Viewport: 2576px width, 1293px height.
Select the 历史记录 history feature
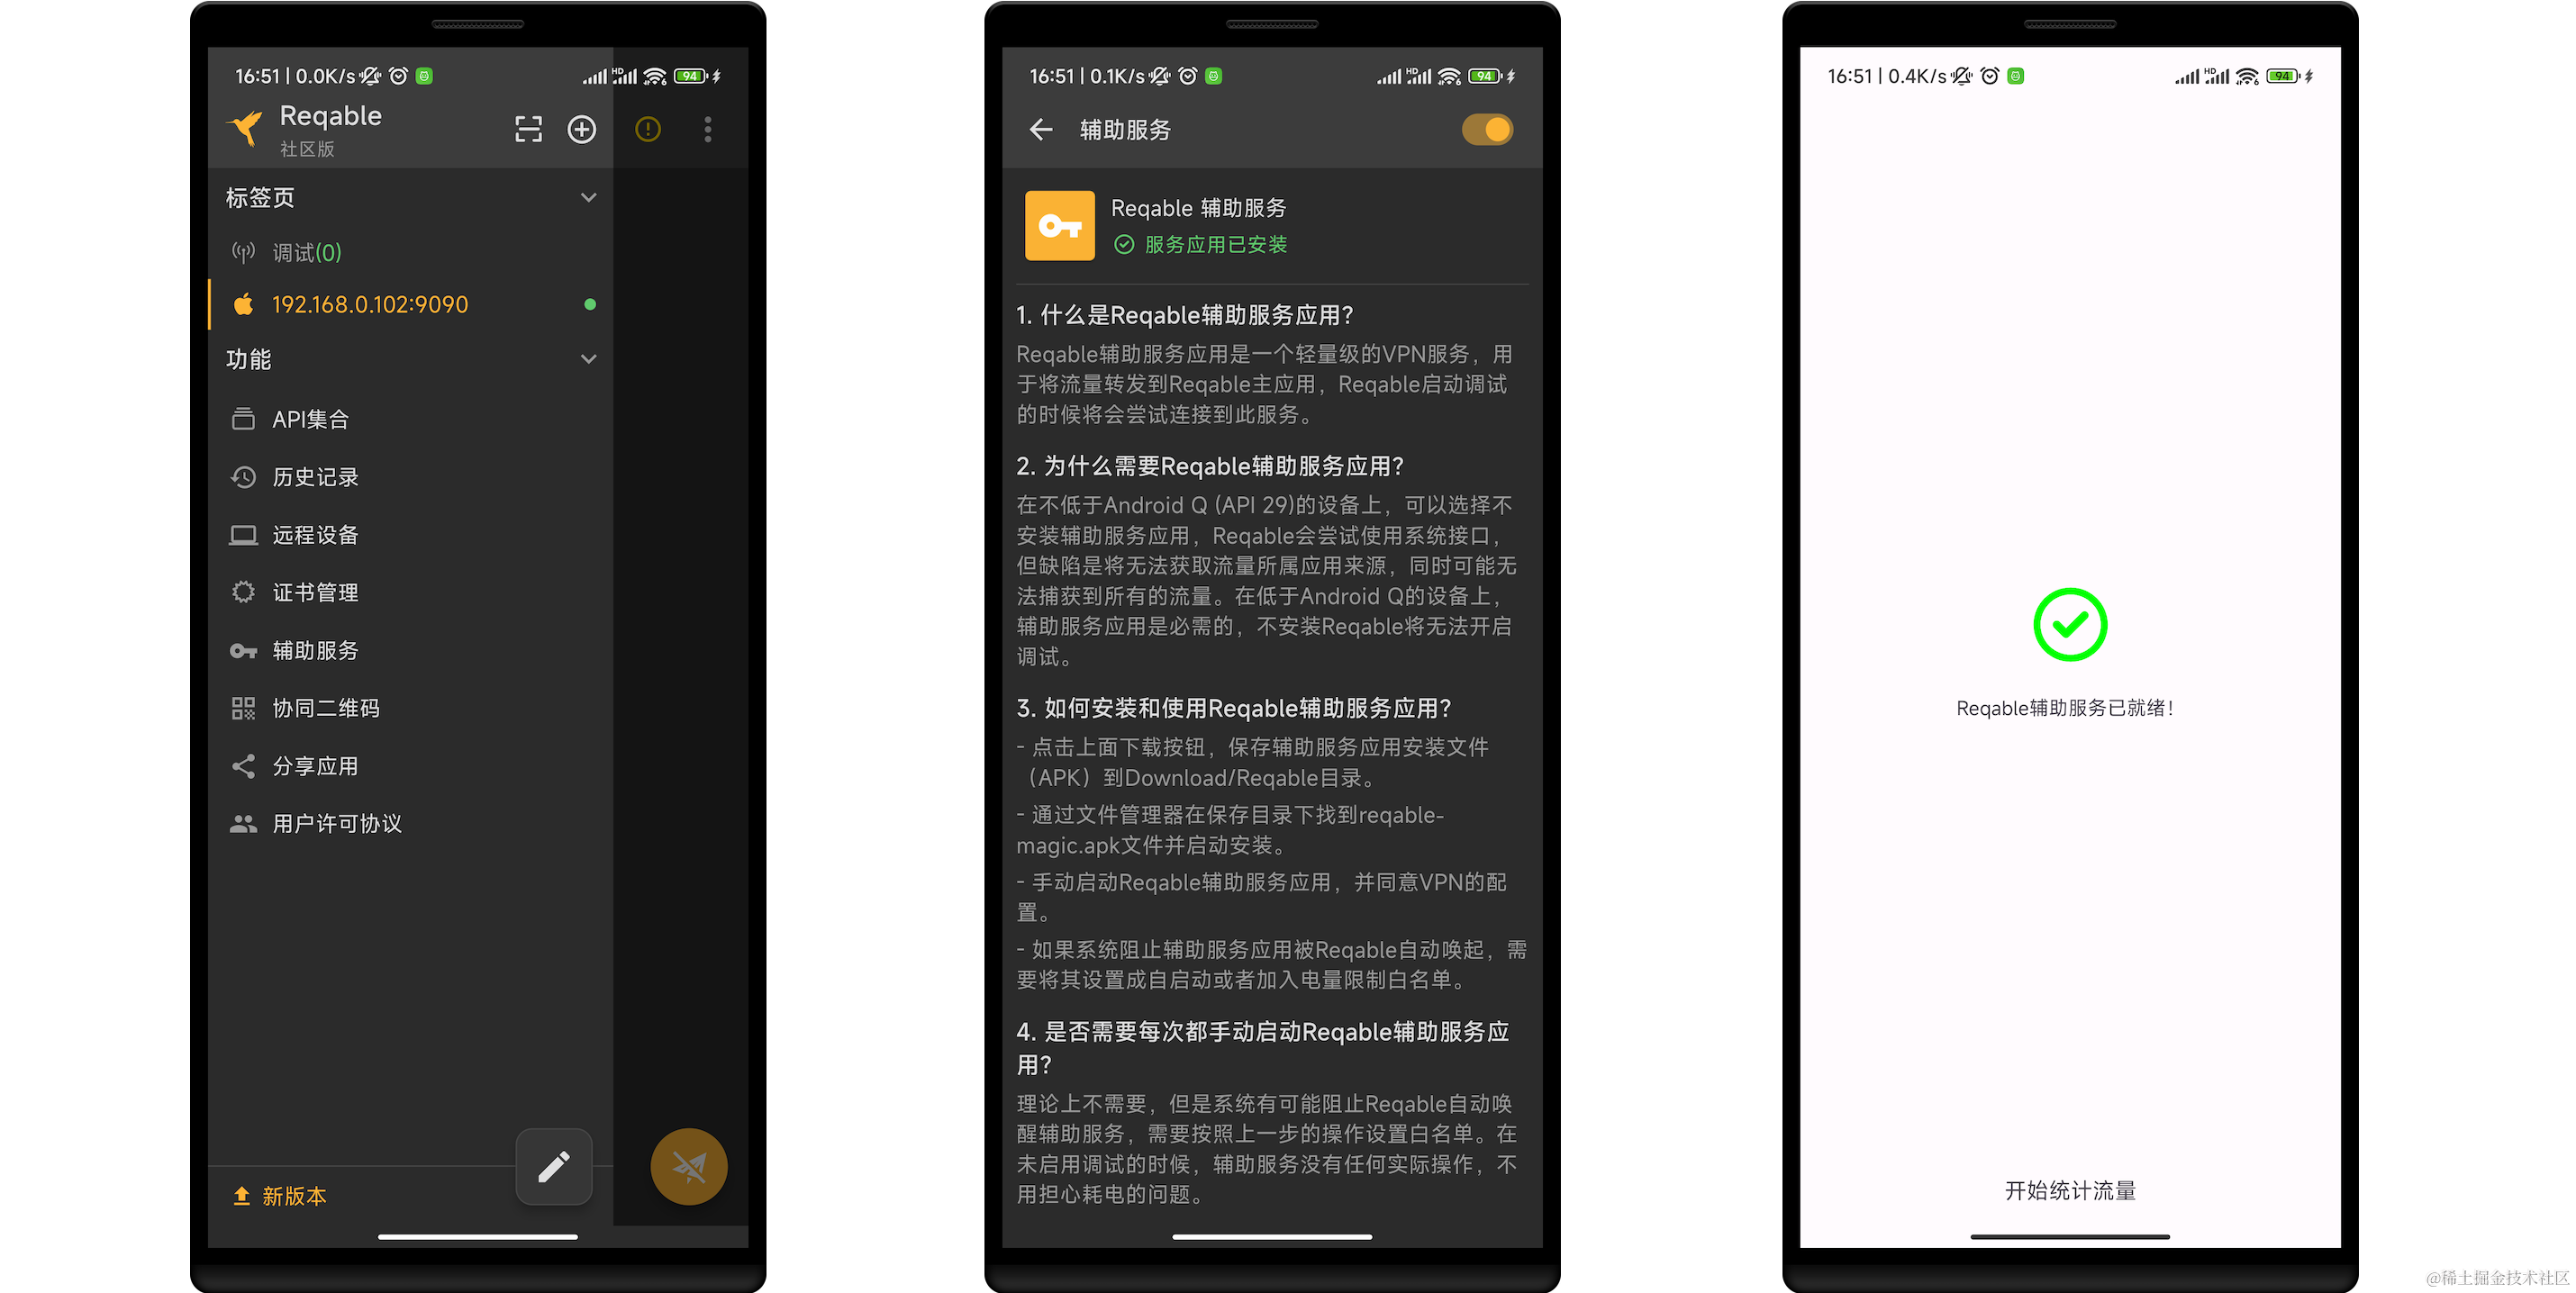pyautogui.click(x=315, y=477)
